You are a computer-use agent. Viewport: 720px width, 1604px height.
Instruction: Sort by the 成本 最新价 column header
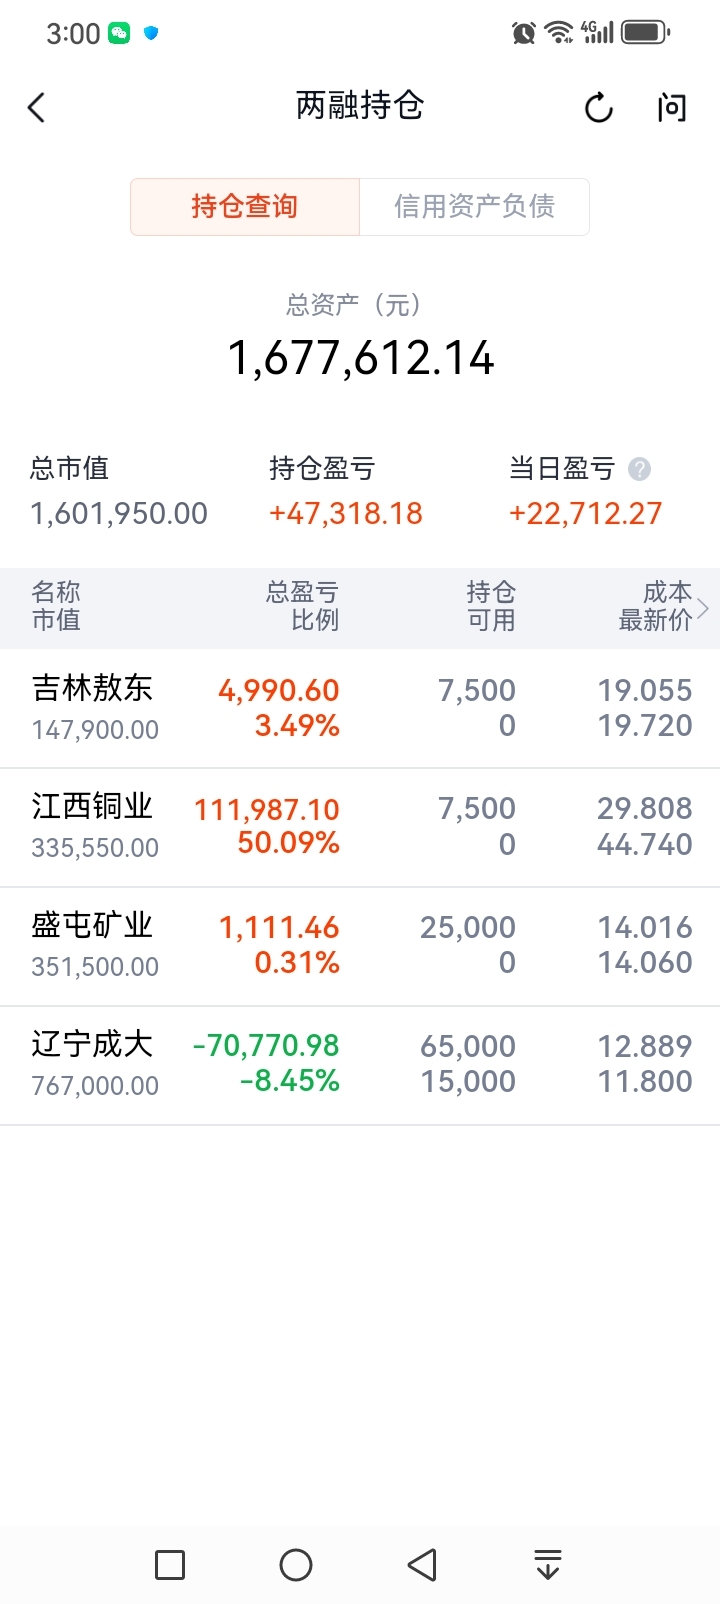pos(655,606)
